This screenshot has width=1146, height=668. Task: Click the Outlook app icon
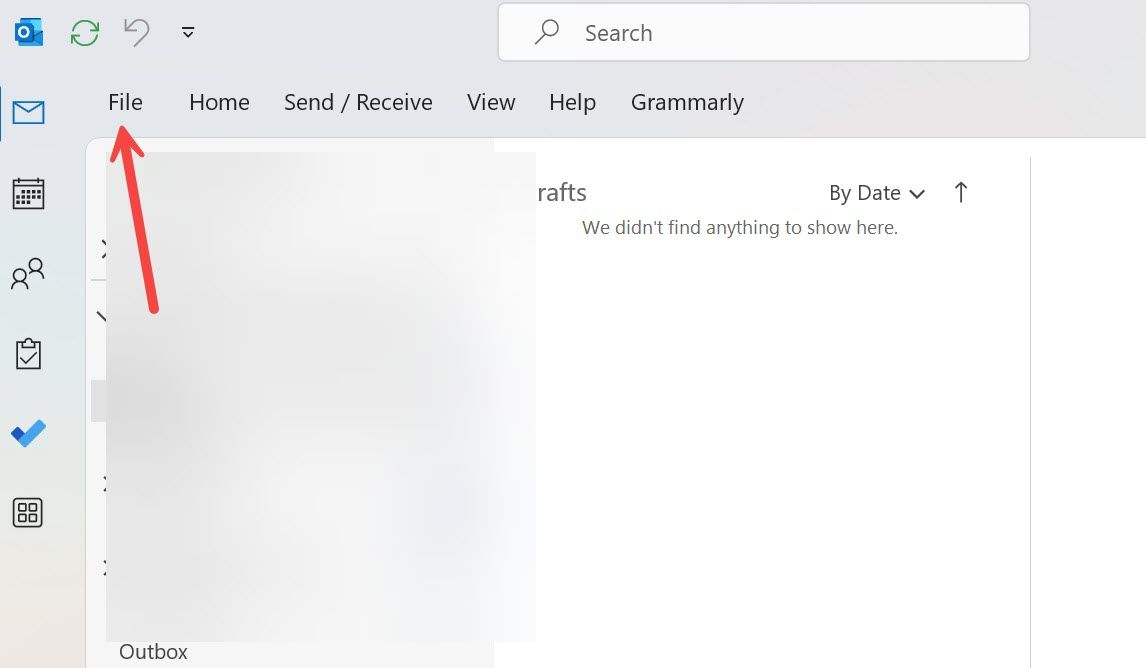(x=28, y=31)
